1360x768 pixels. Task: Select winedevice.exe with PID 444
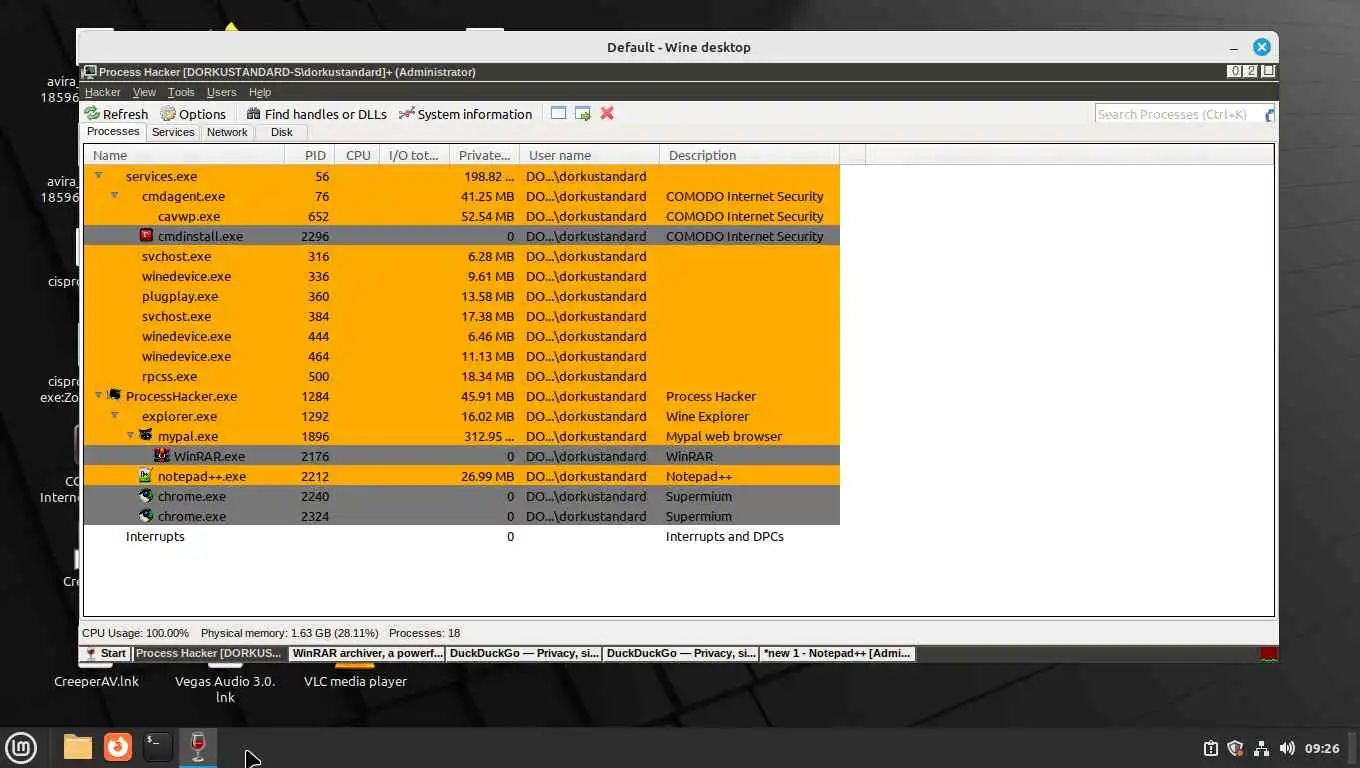pyautogui.click(x=462, y=336)
